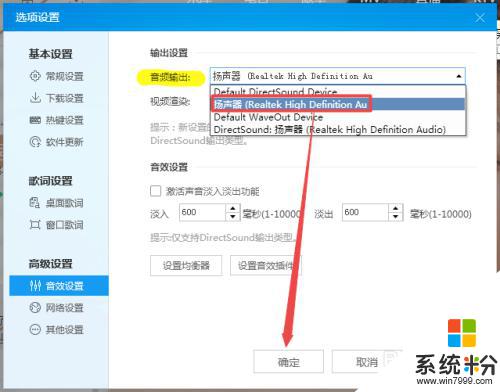Open 软件更新 software update page
This screenshot has height=392, width=500.
[x=57, y=142]
